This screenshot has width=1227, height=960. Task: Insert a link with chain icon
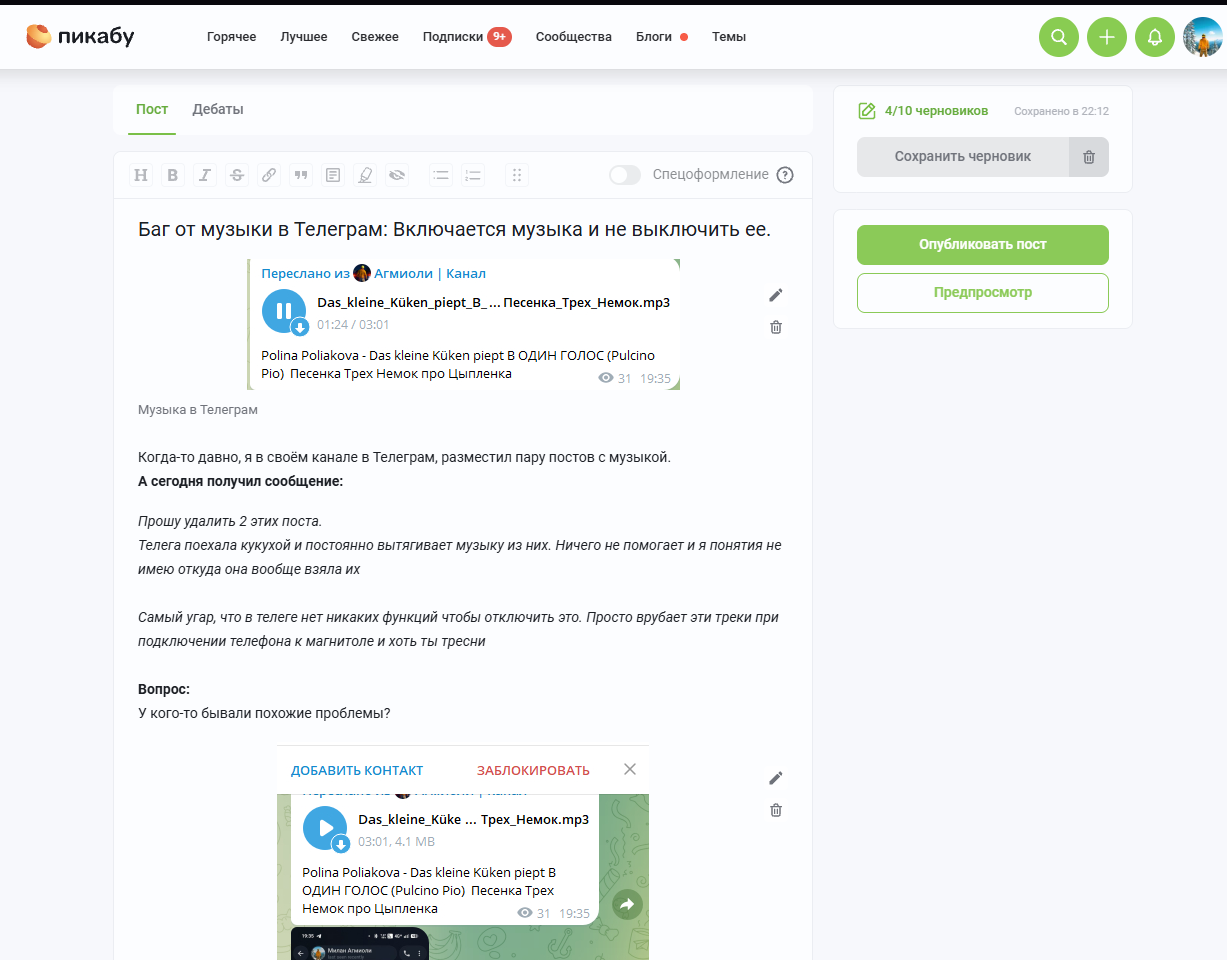click(269, 175)
